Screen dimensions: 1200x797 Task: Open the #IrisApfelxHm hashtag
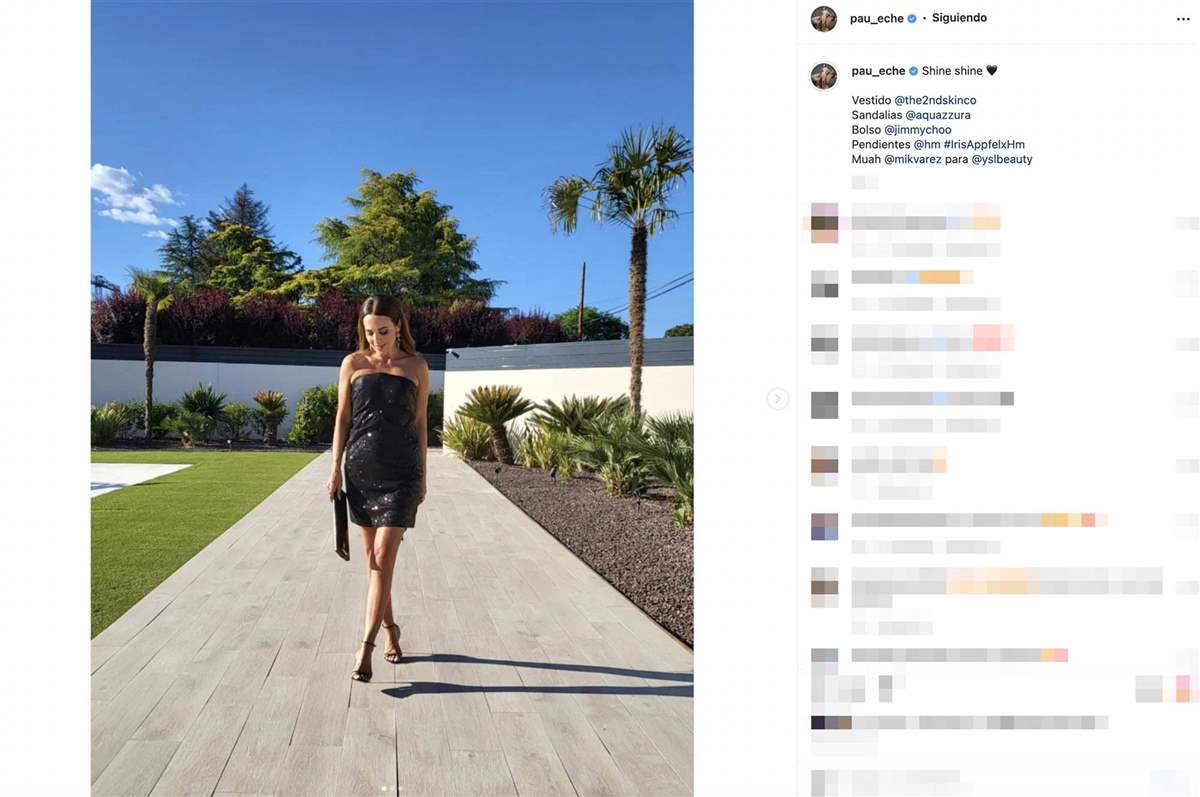(984, 145)
